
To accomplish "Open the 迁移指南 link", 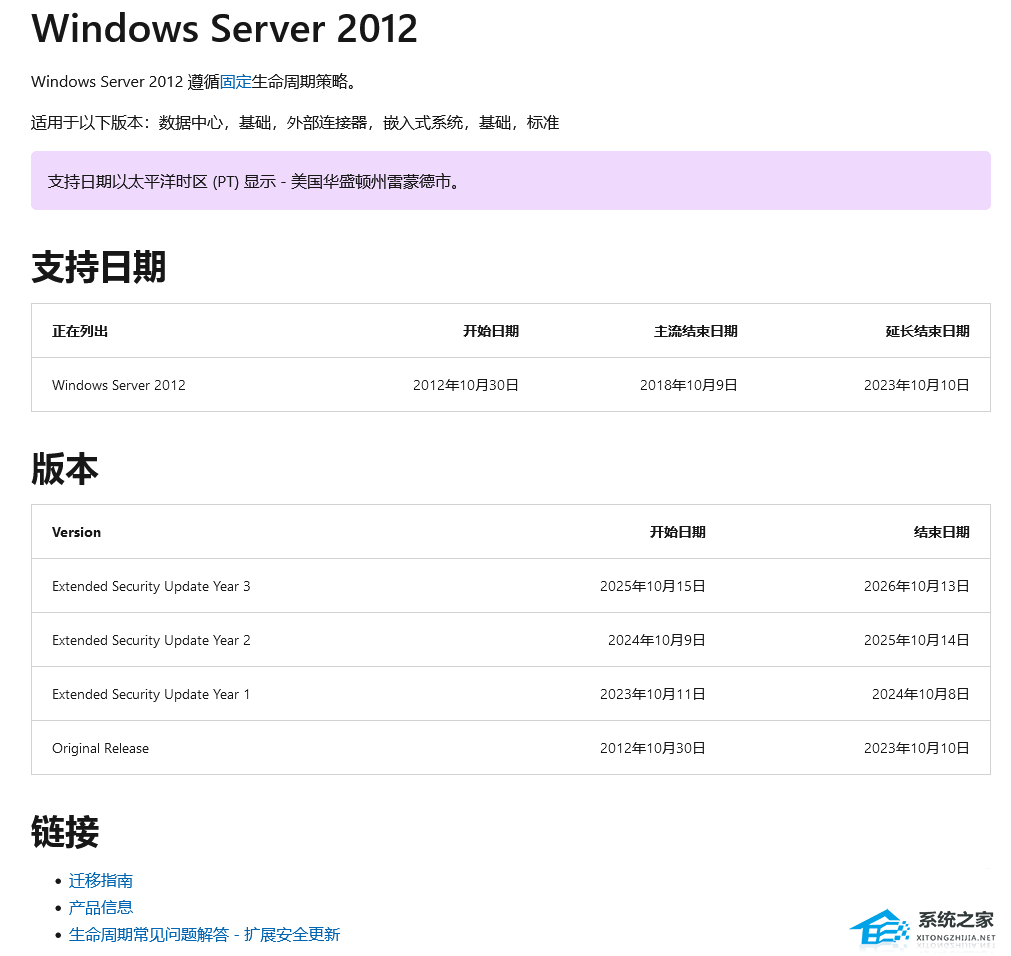I will click(x=101, y=881).
